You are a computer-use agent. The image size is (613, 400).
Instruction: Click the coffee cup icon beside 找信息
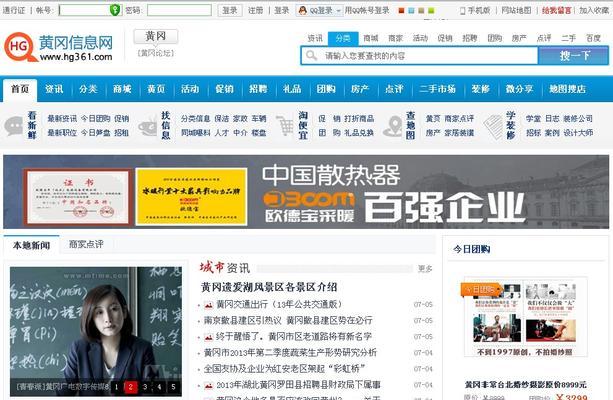point(147,126)
